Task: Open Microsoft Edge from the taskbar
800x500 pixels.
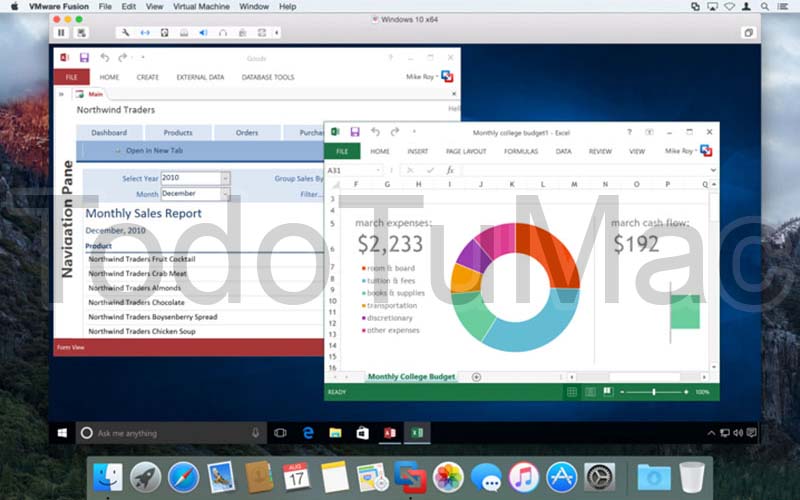Action: [x=308, y=433]
